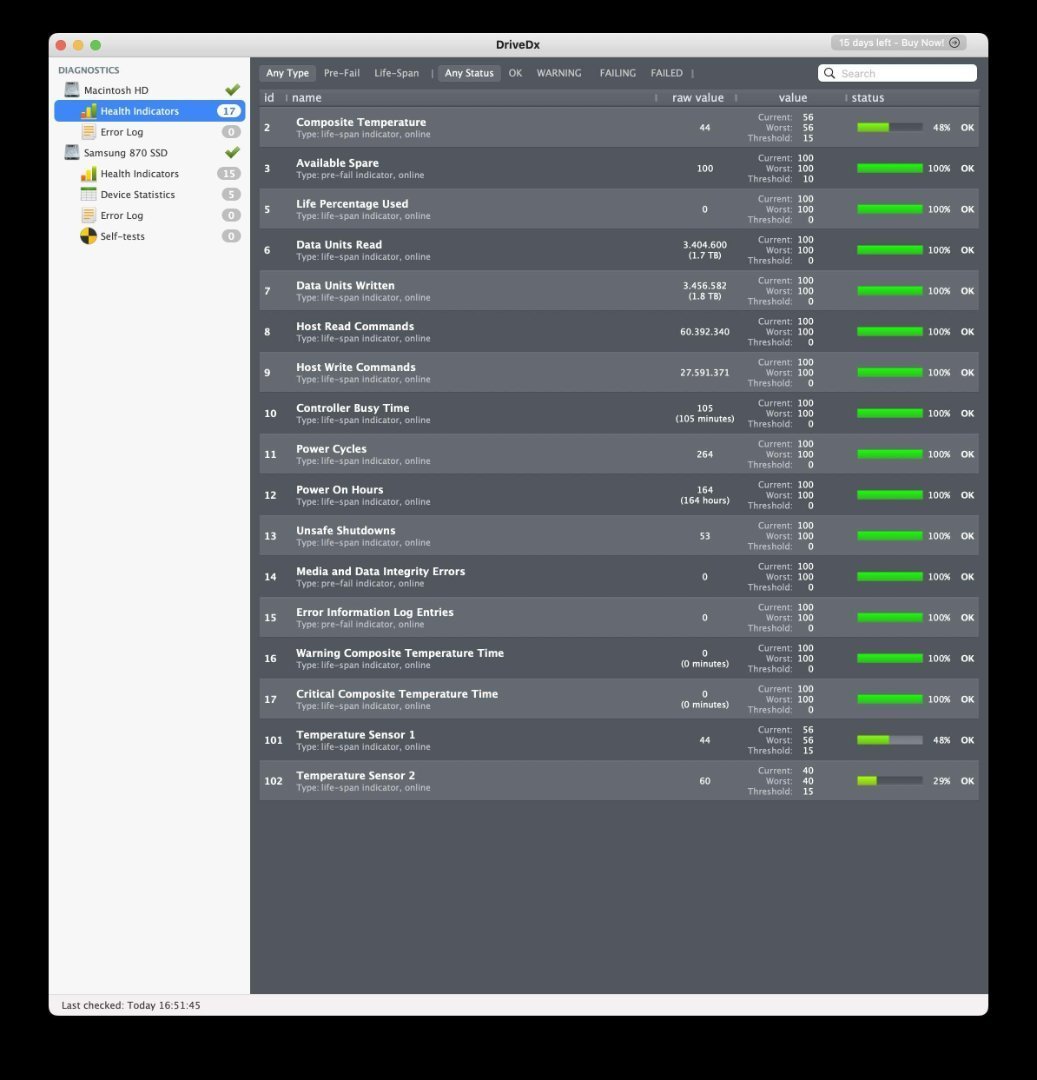Screen dimensions: 1037x1080
Task: Filter indicators by FAILED status
Action: coord(667,73)
